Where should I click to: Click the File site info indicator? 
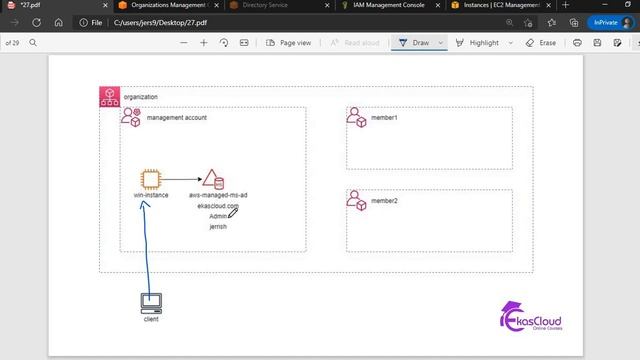click(91, 23)
